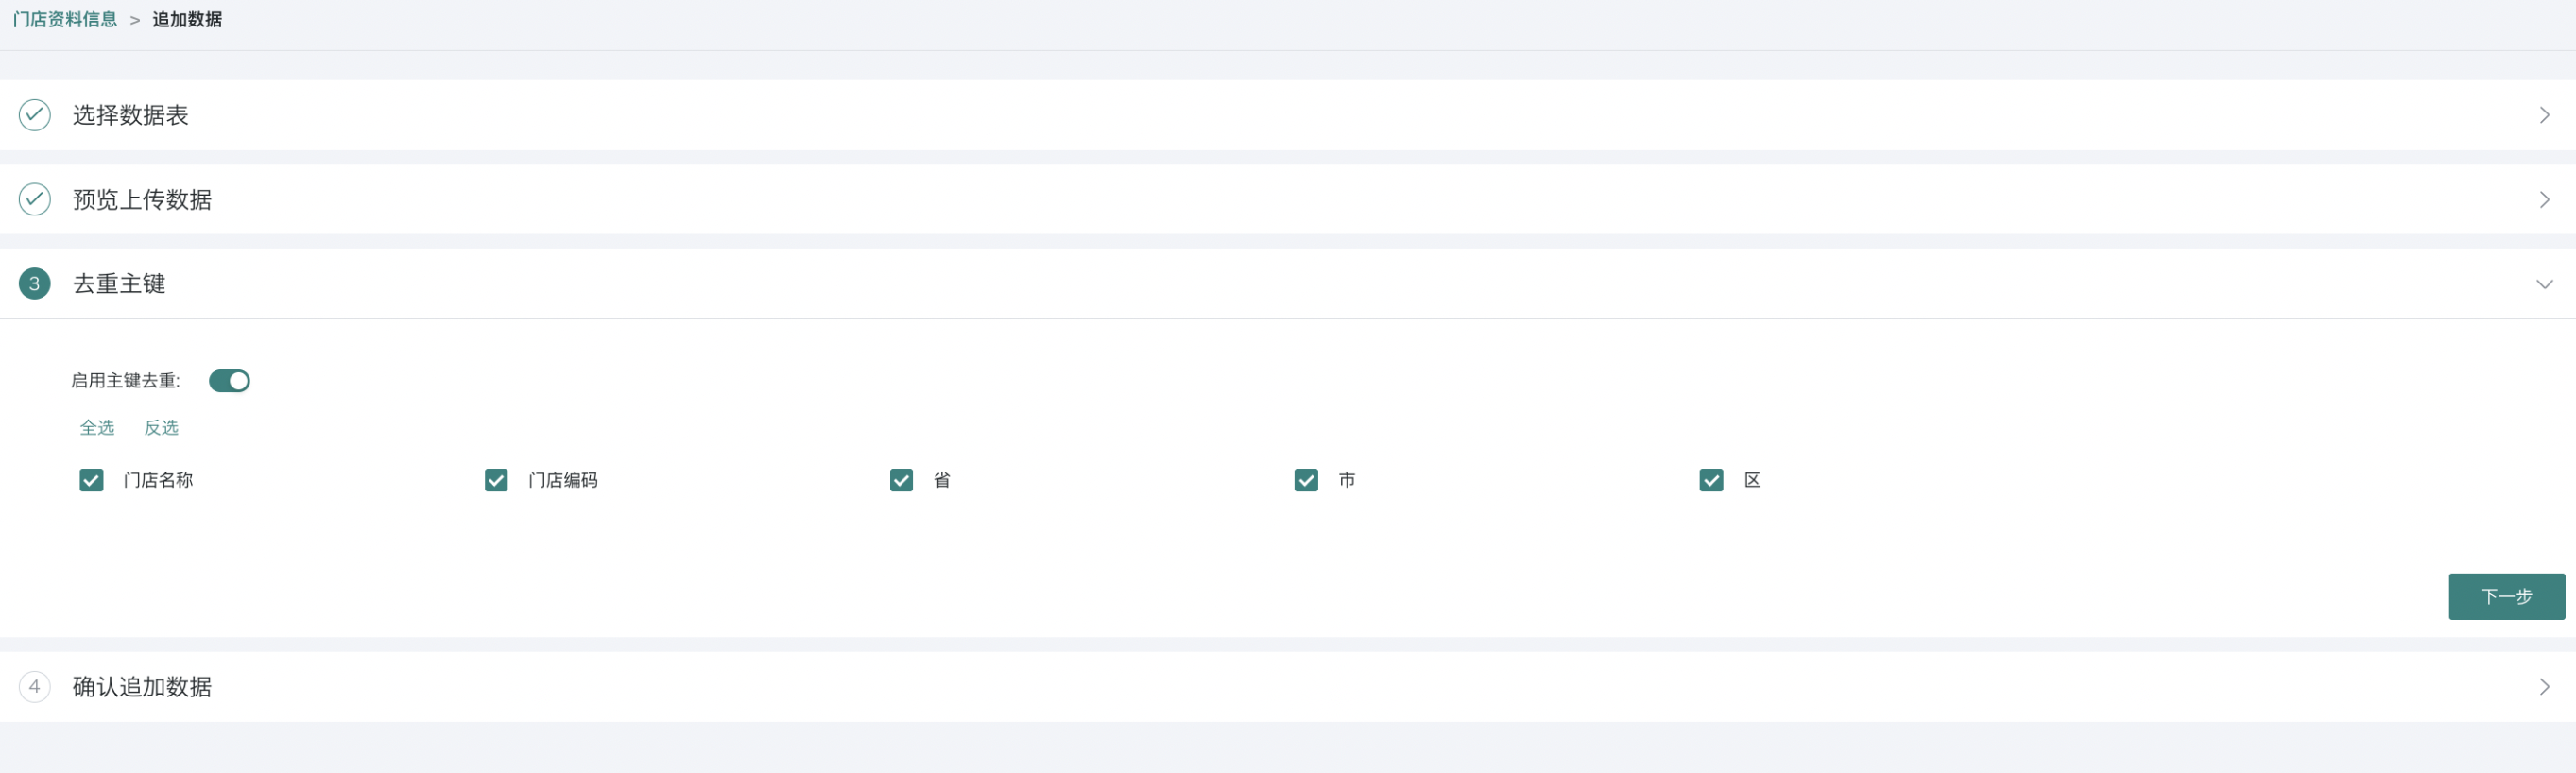The height and width of the screenshot is (773, 2576).
Task: Click the 反选 link
Action: tap(161, 427)
